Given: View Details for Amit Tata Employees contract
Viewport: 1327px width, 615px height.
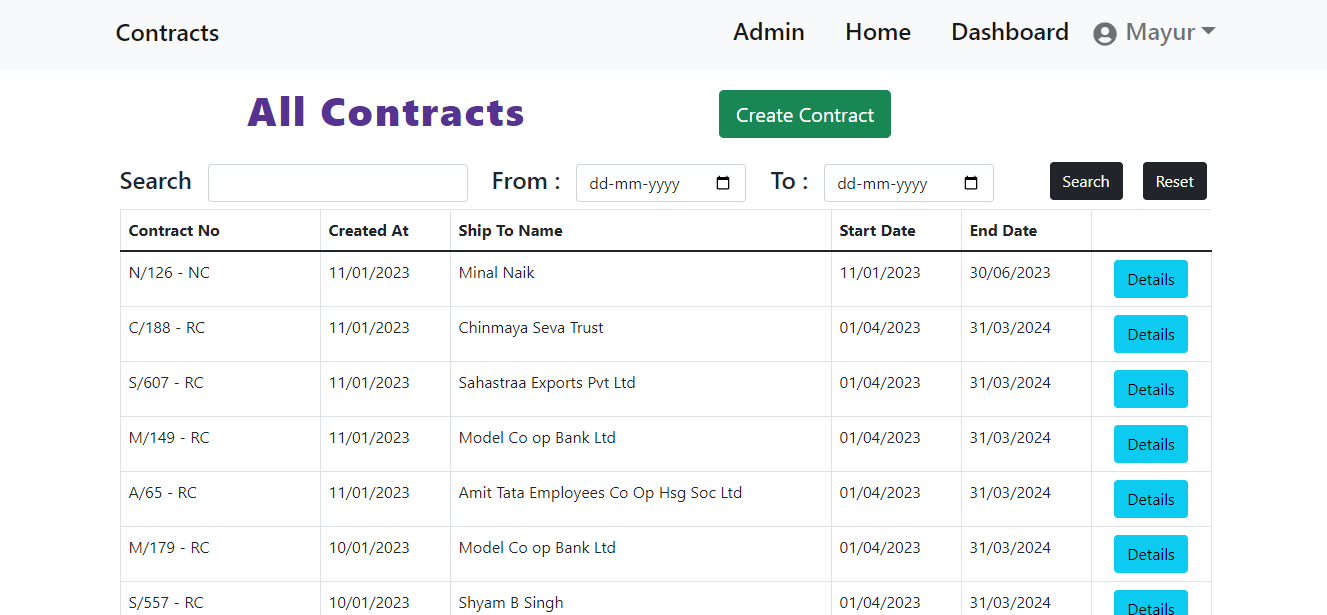Looking at the screenshot, I should pos(1150,499).
